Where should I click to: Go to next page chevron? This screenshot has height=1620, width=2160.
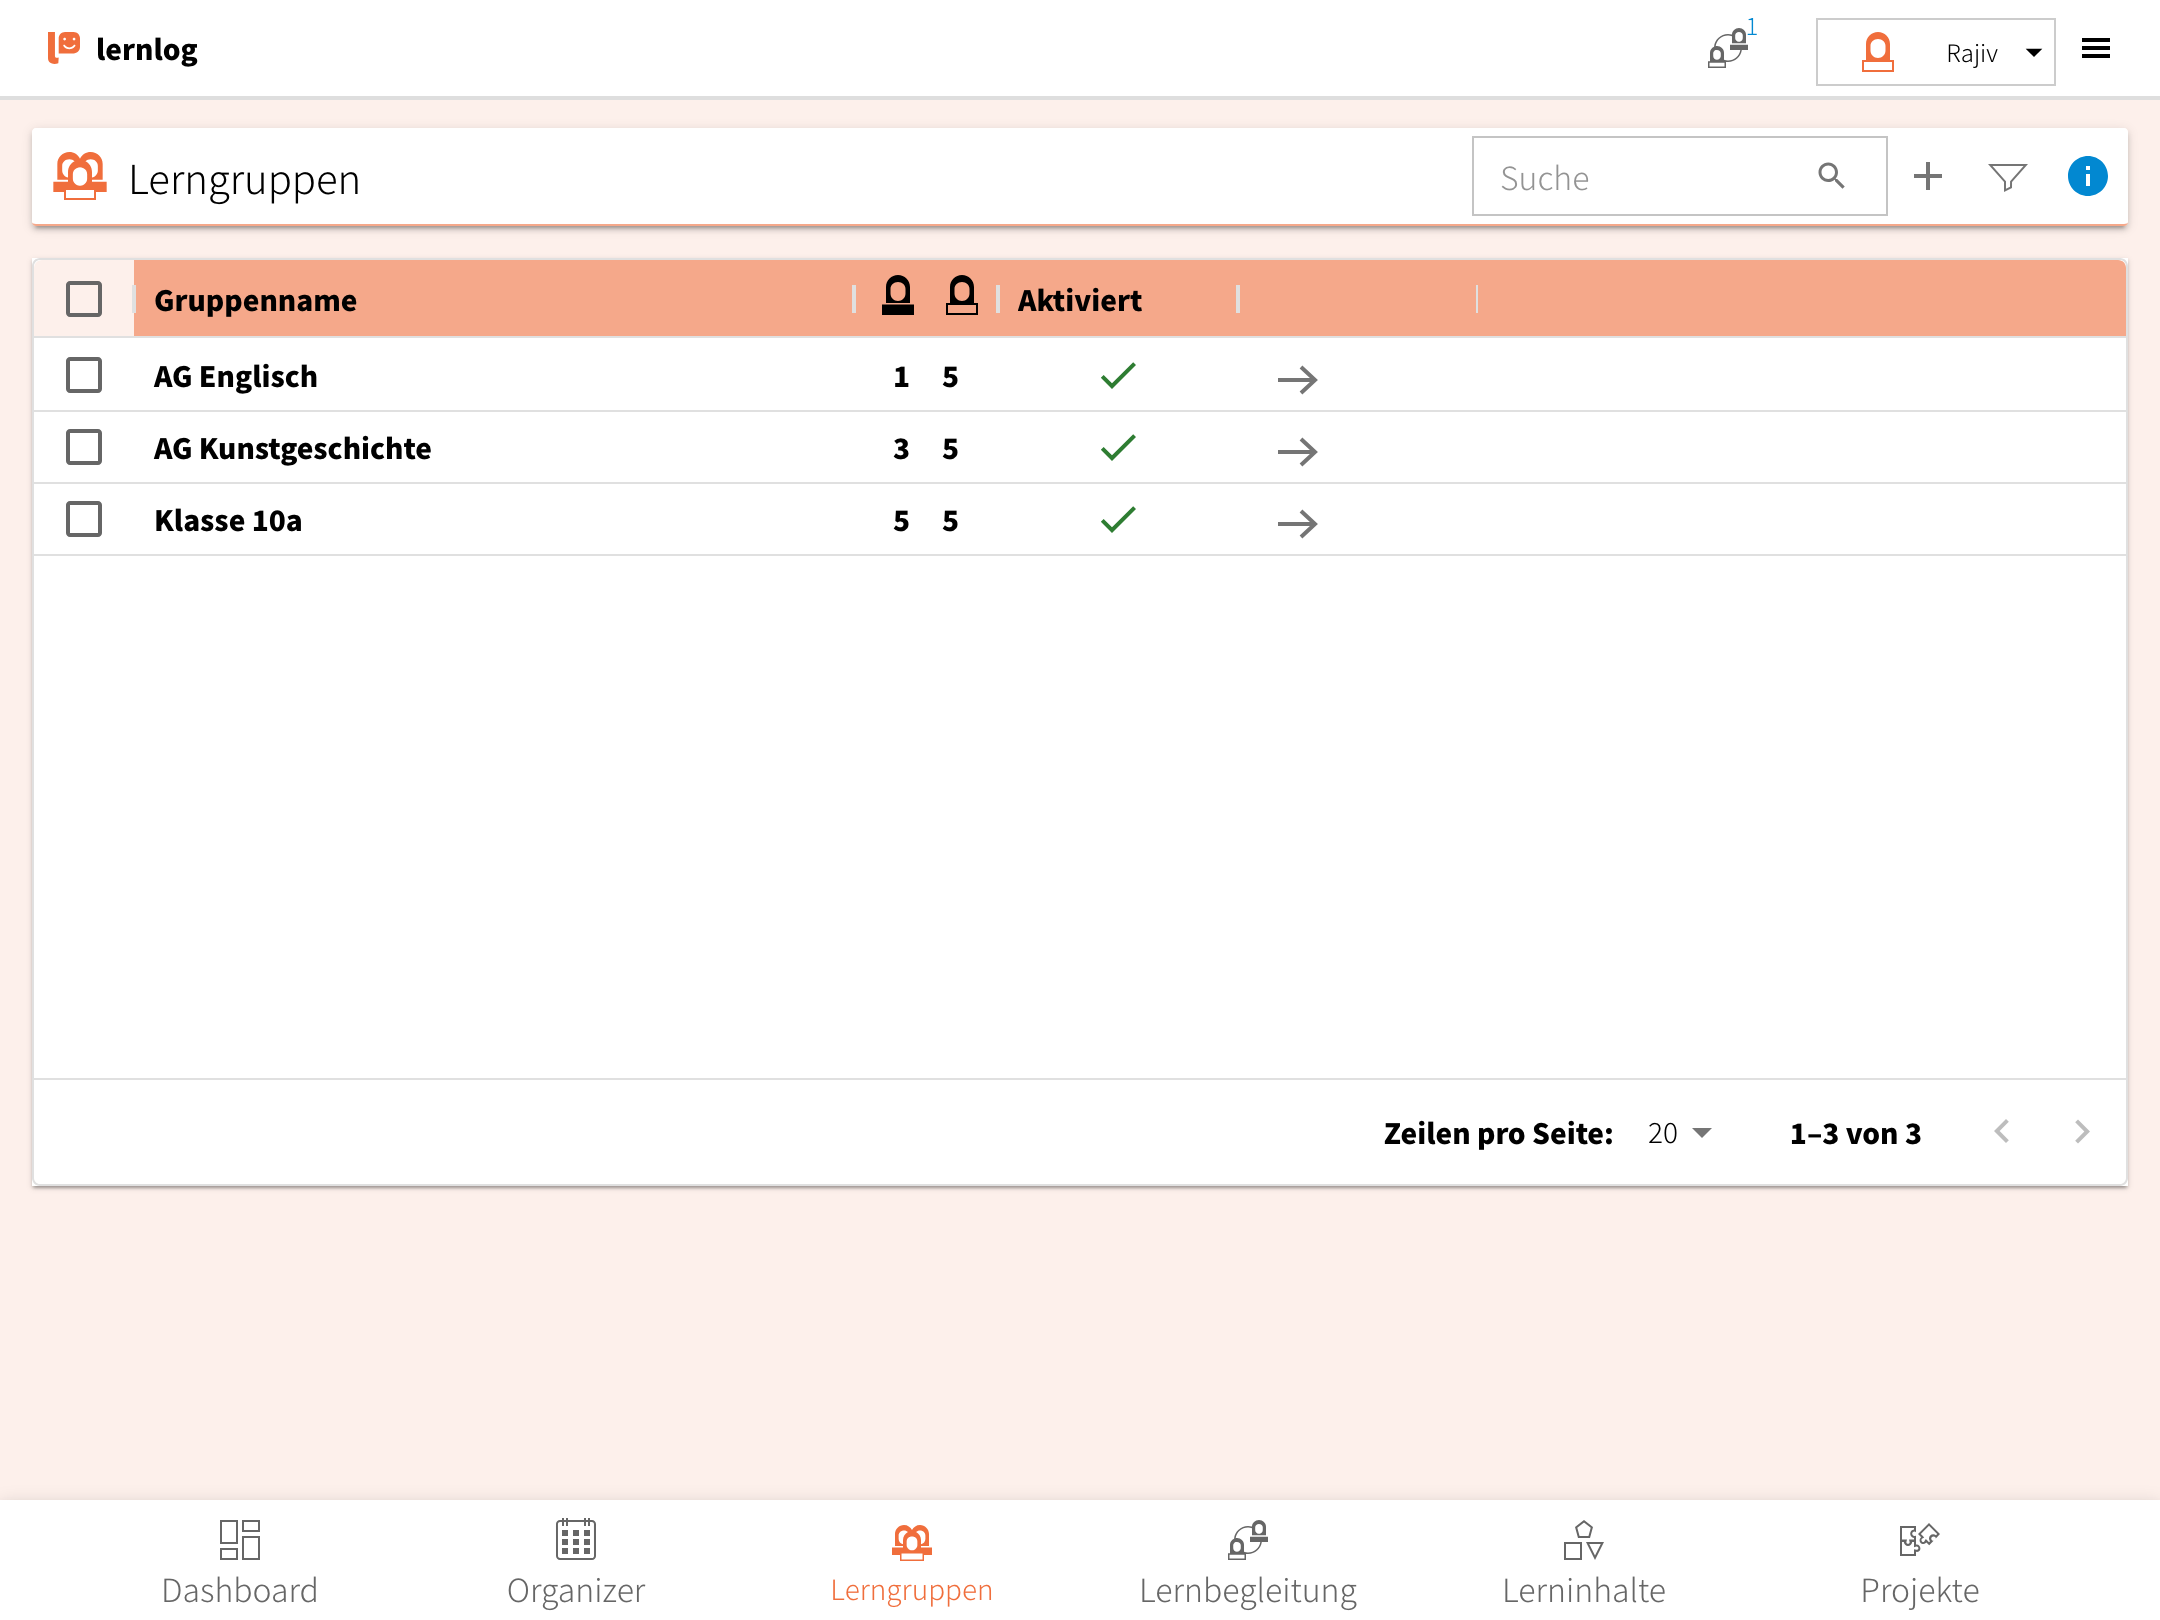tap(2082, 1132)
